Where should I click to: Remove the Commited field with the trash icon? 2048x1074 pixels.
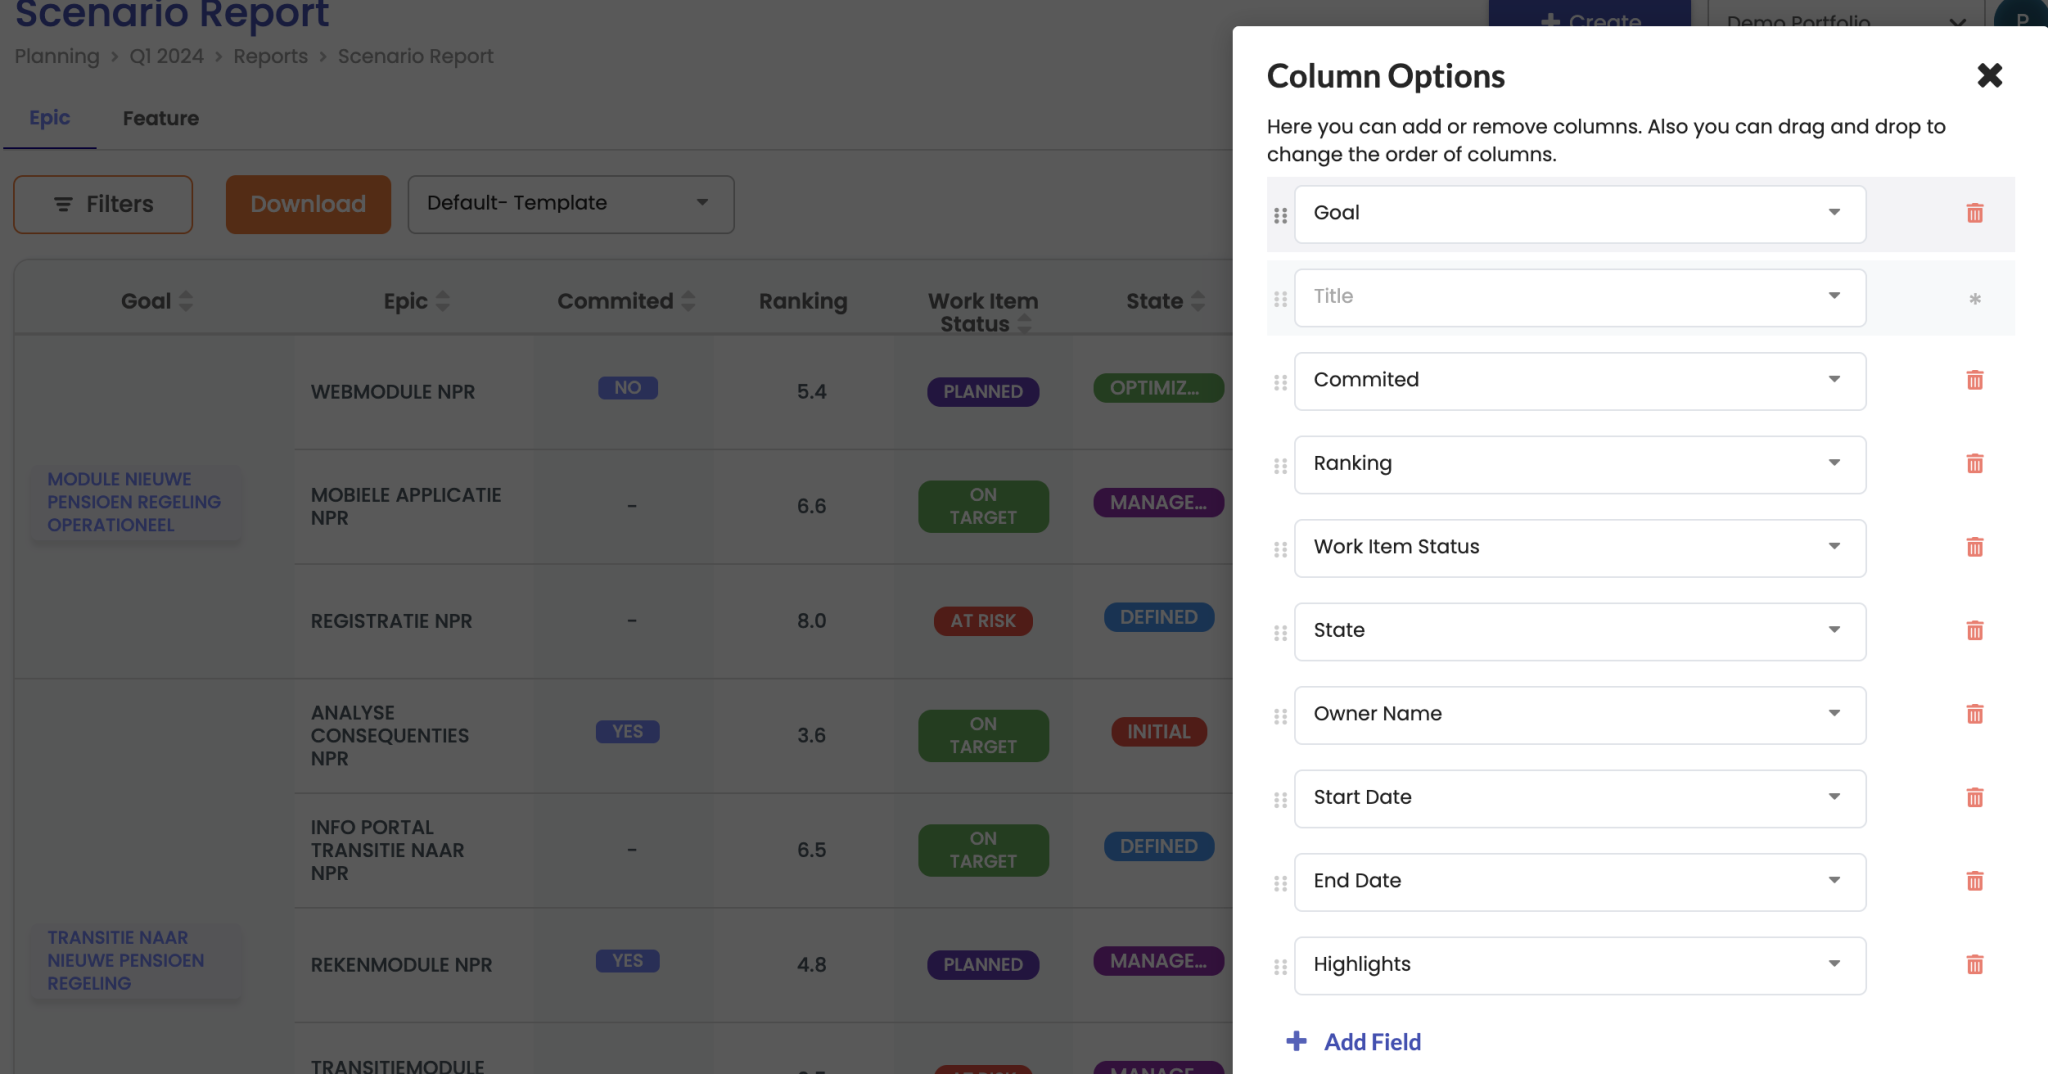(x=1975, y=380)
